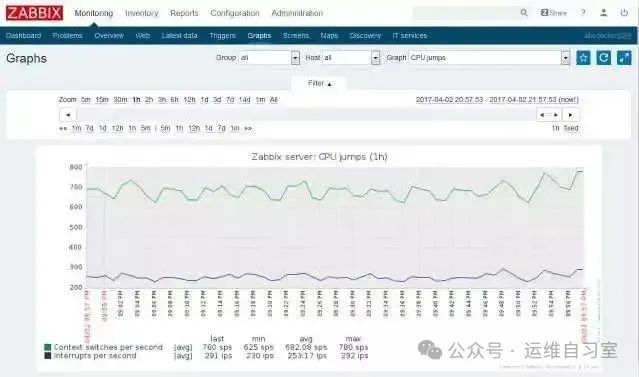This screenshot has height=377, width=639.
Task: Click the time scrollbar right arrow
Action: coord(571,115)
